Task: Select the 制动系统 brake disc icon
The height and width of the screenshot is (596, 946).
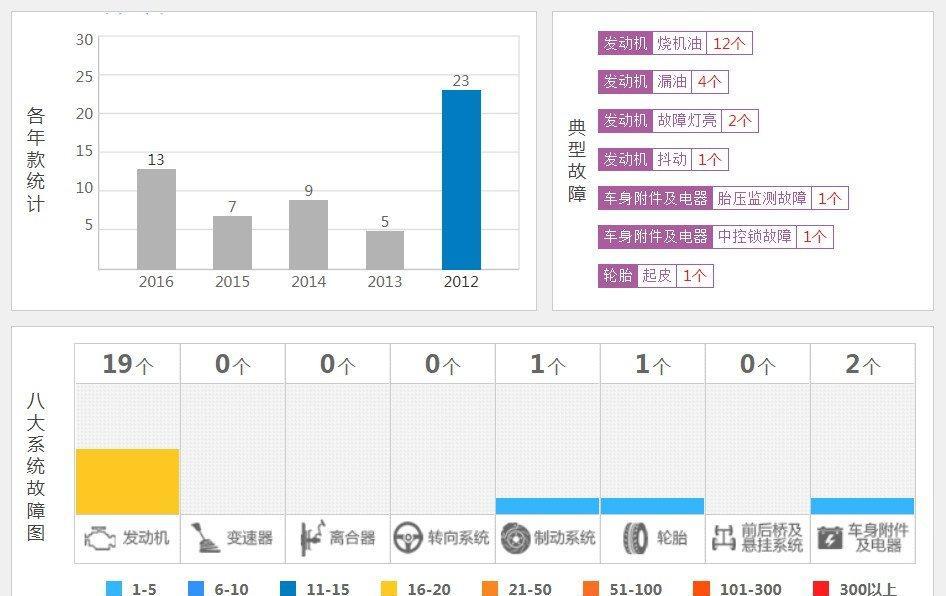Action: (x=516, y=538)
